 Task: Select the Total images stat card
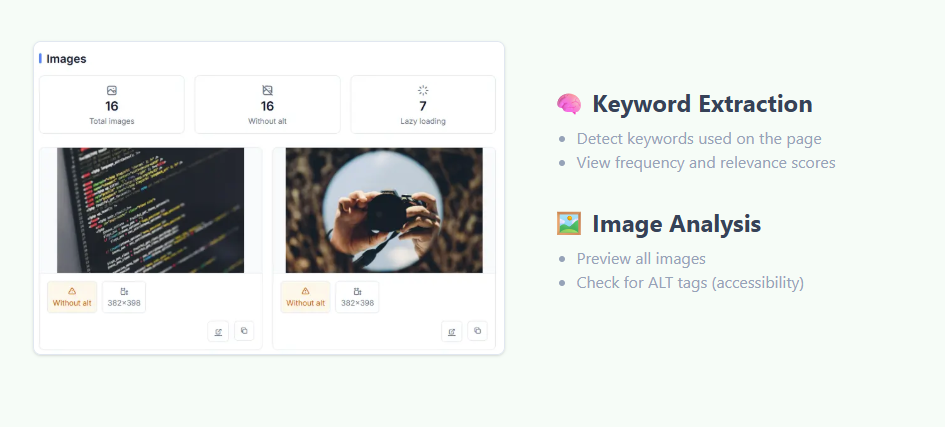click(112, 104)
